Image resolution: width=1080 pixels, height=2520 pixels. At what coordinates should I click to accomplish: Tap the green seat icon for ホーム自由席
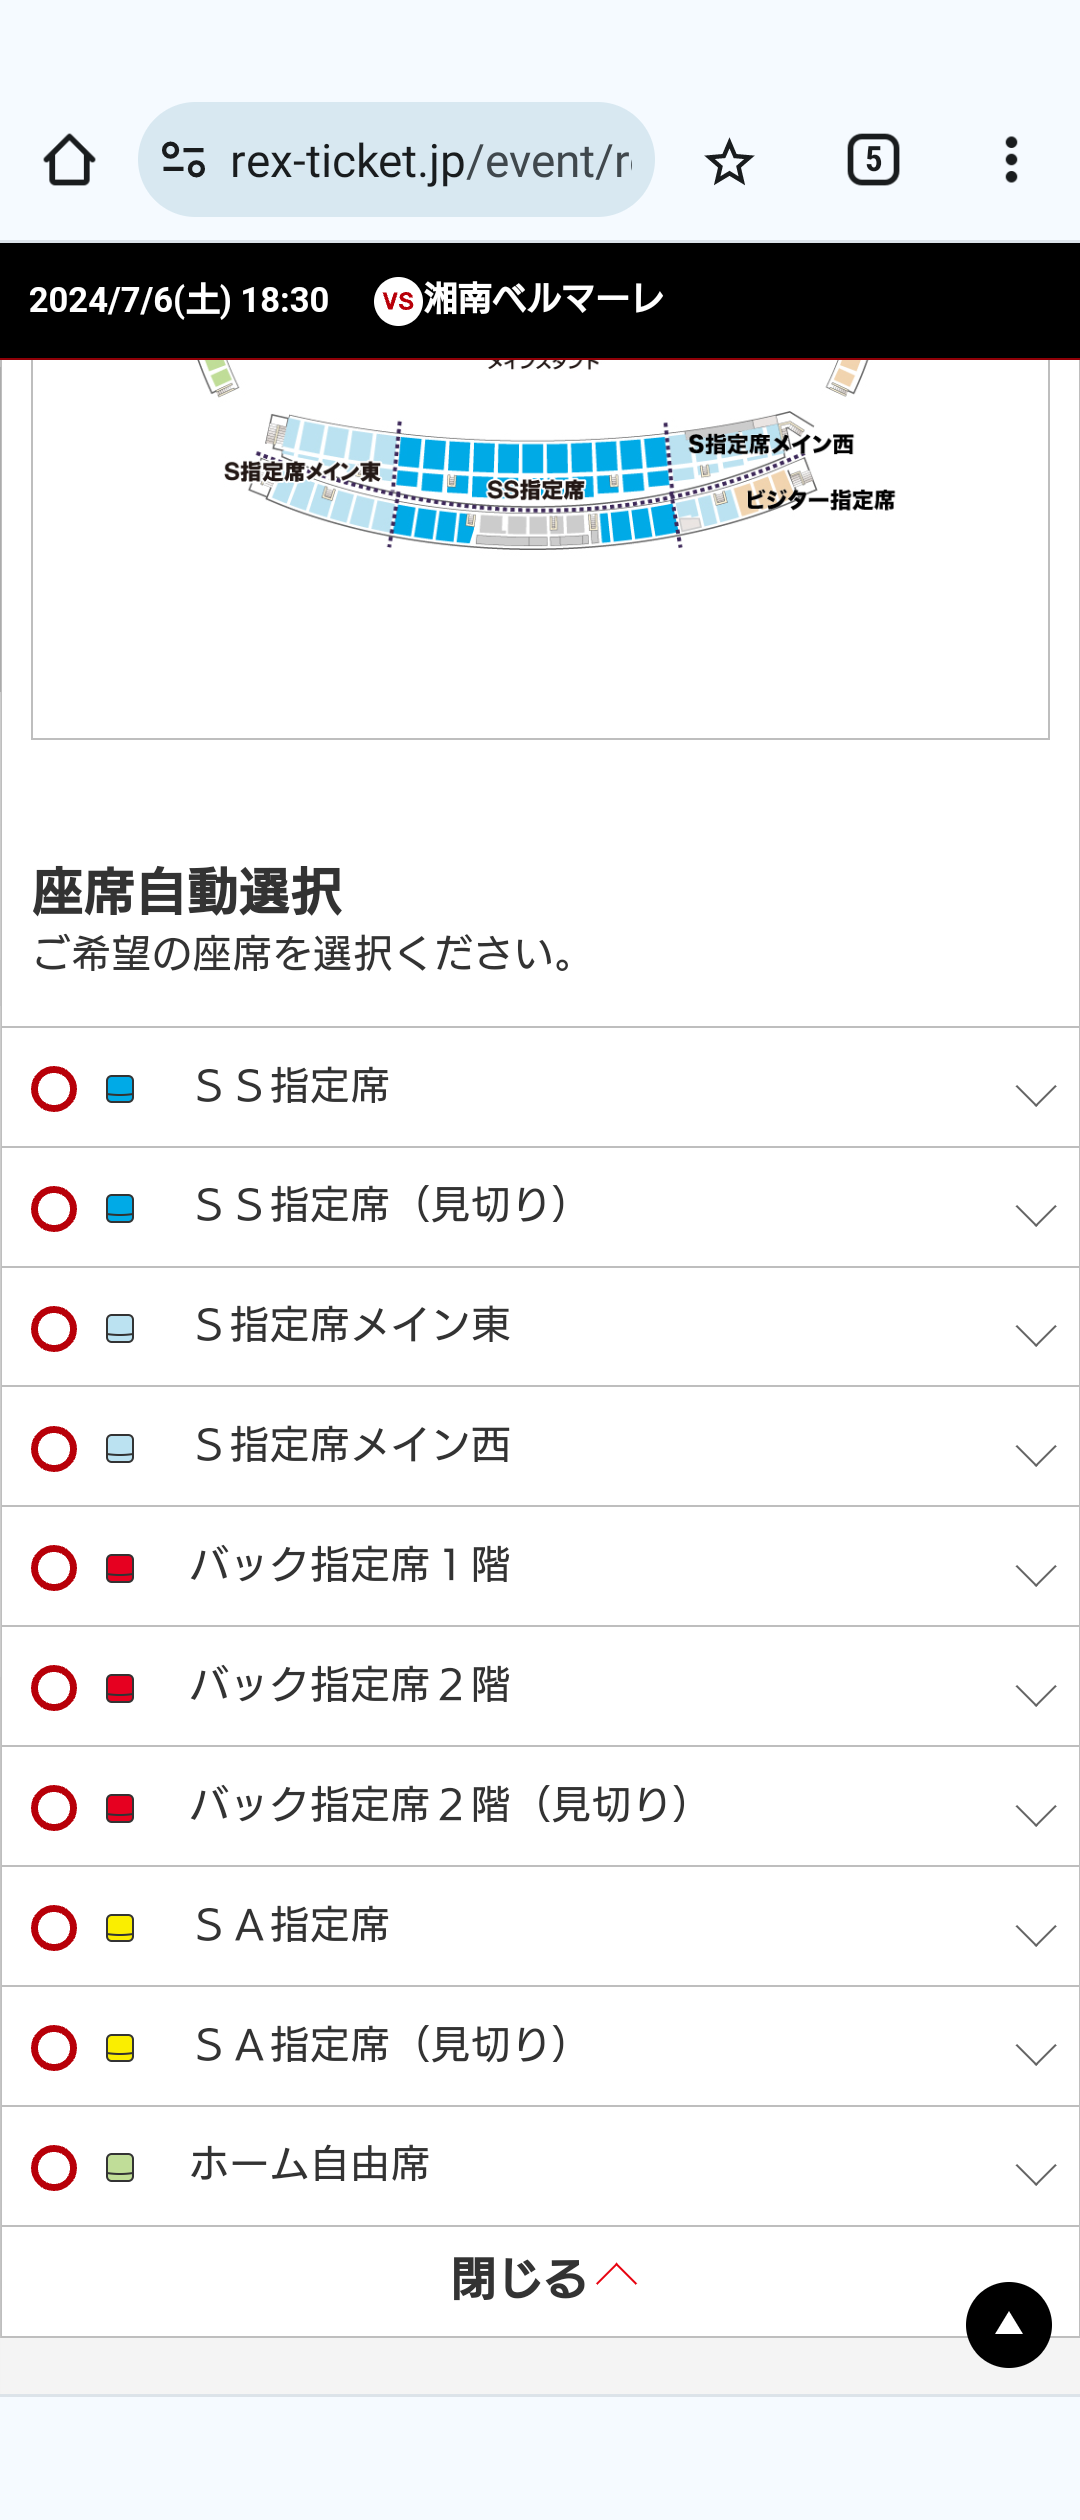point(120,2167)
